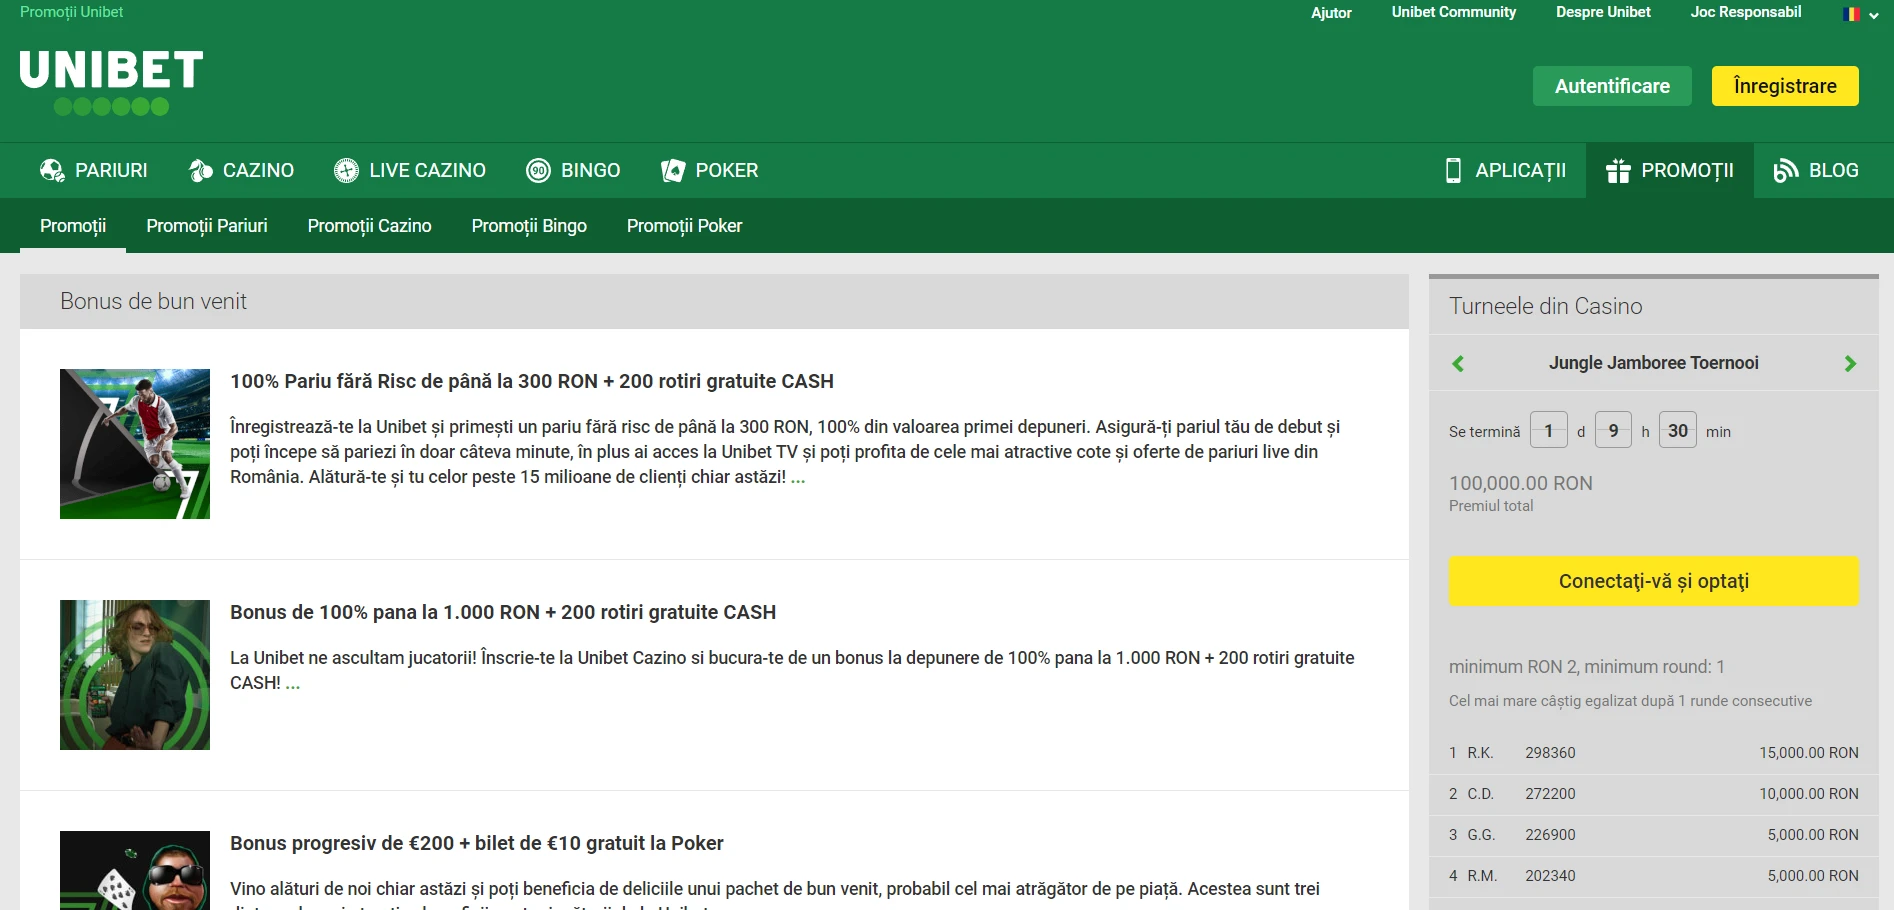Viewport: 1894px width, 910px height.
Task: Select the Promoții sub-tab
Action: [x=73, y=226]
